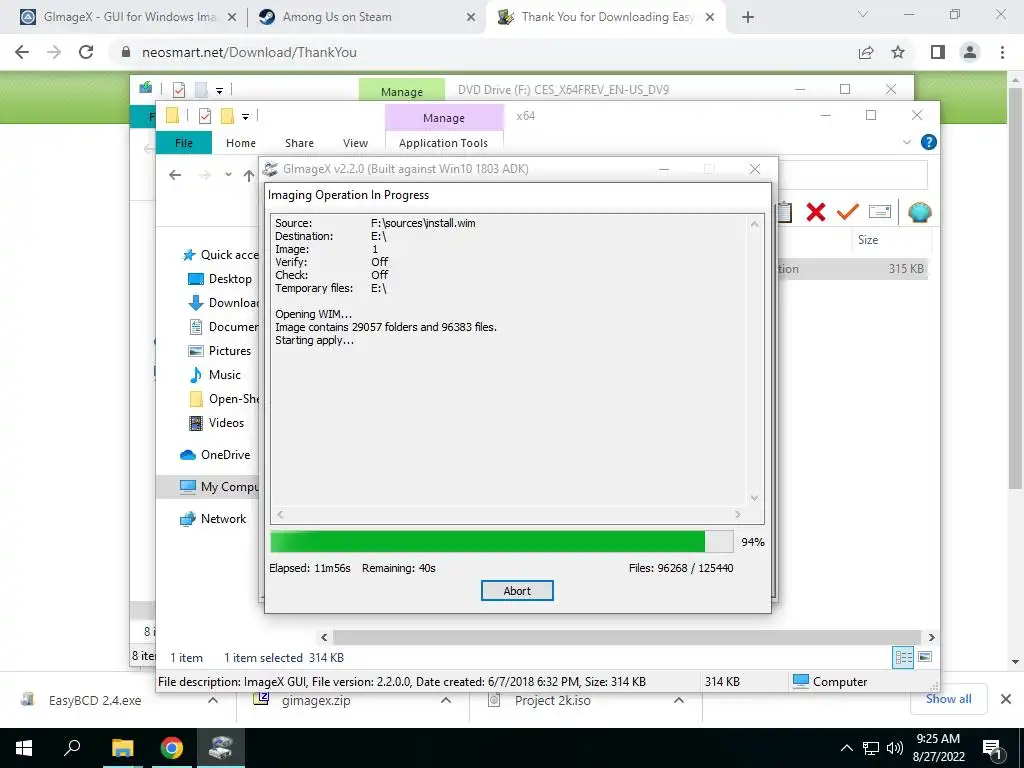
Task: Open the volume control in system tray
Action: tap(895, 748)
